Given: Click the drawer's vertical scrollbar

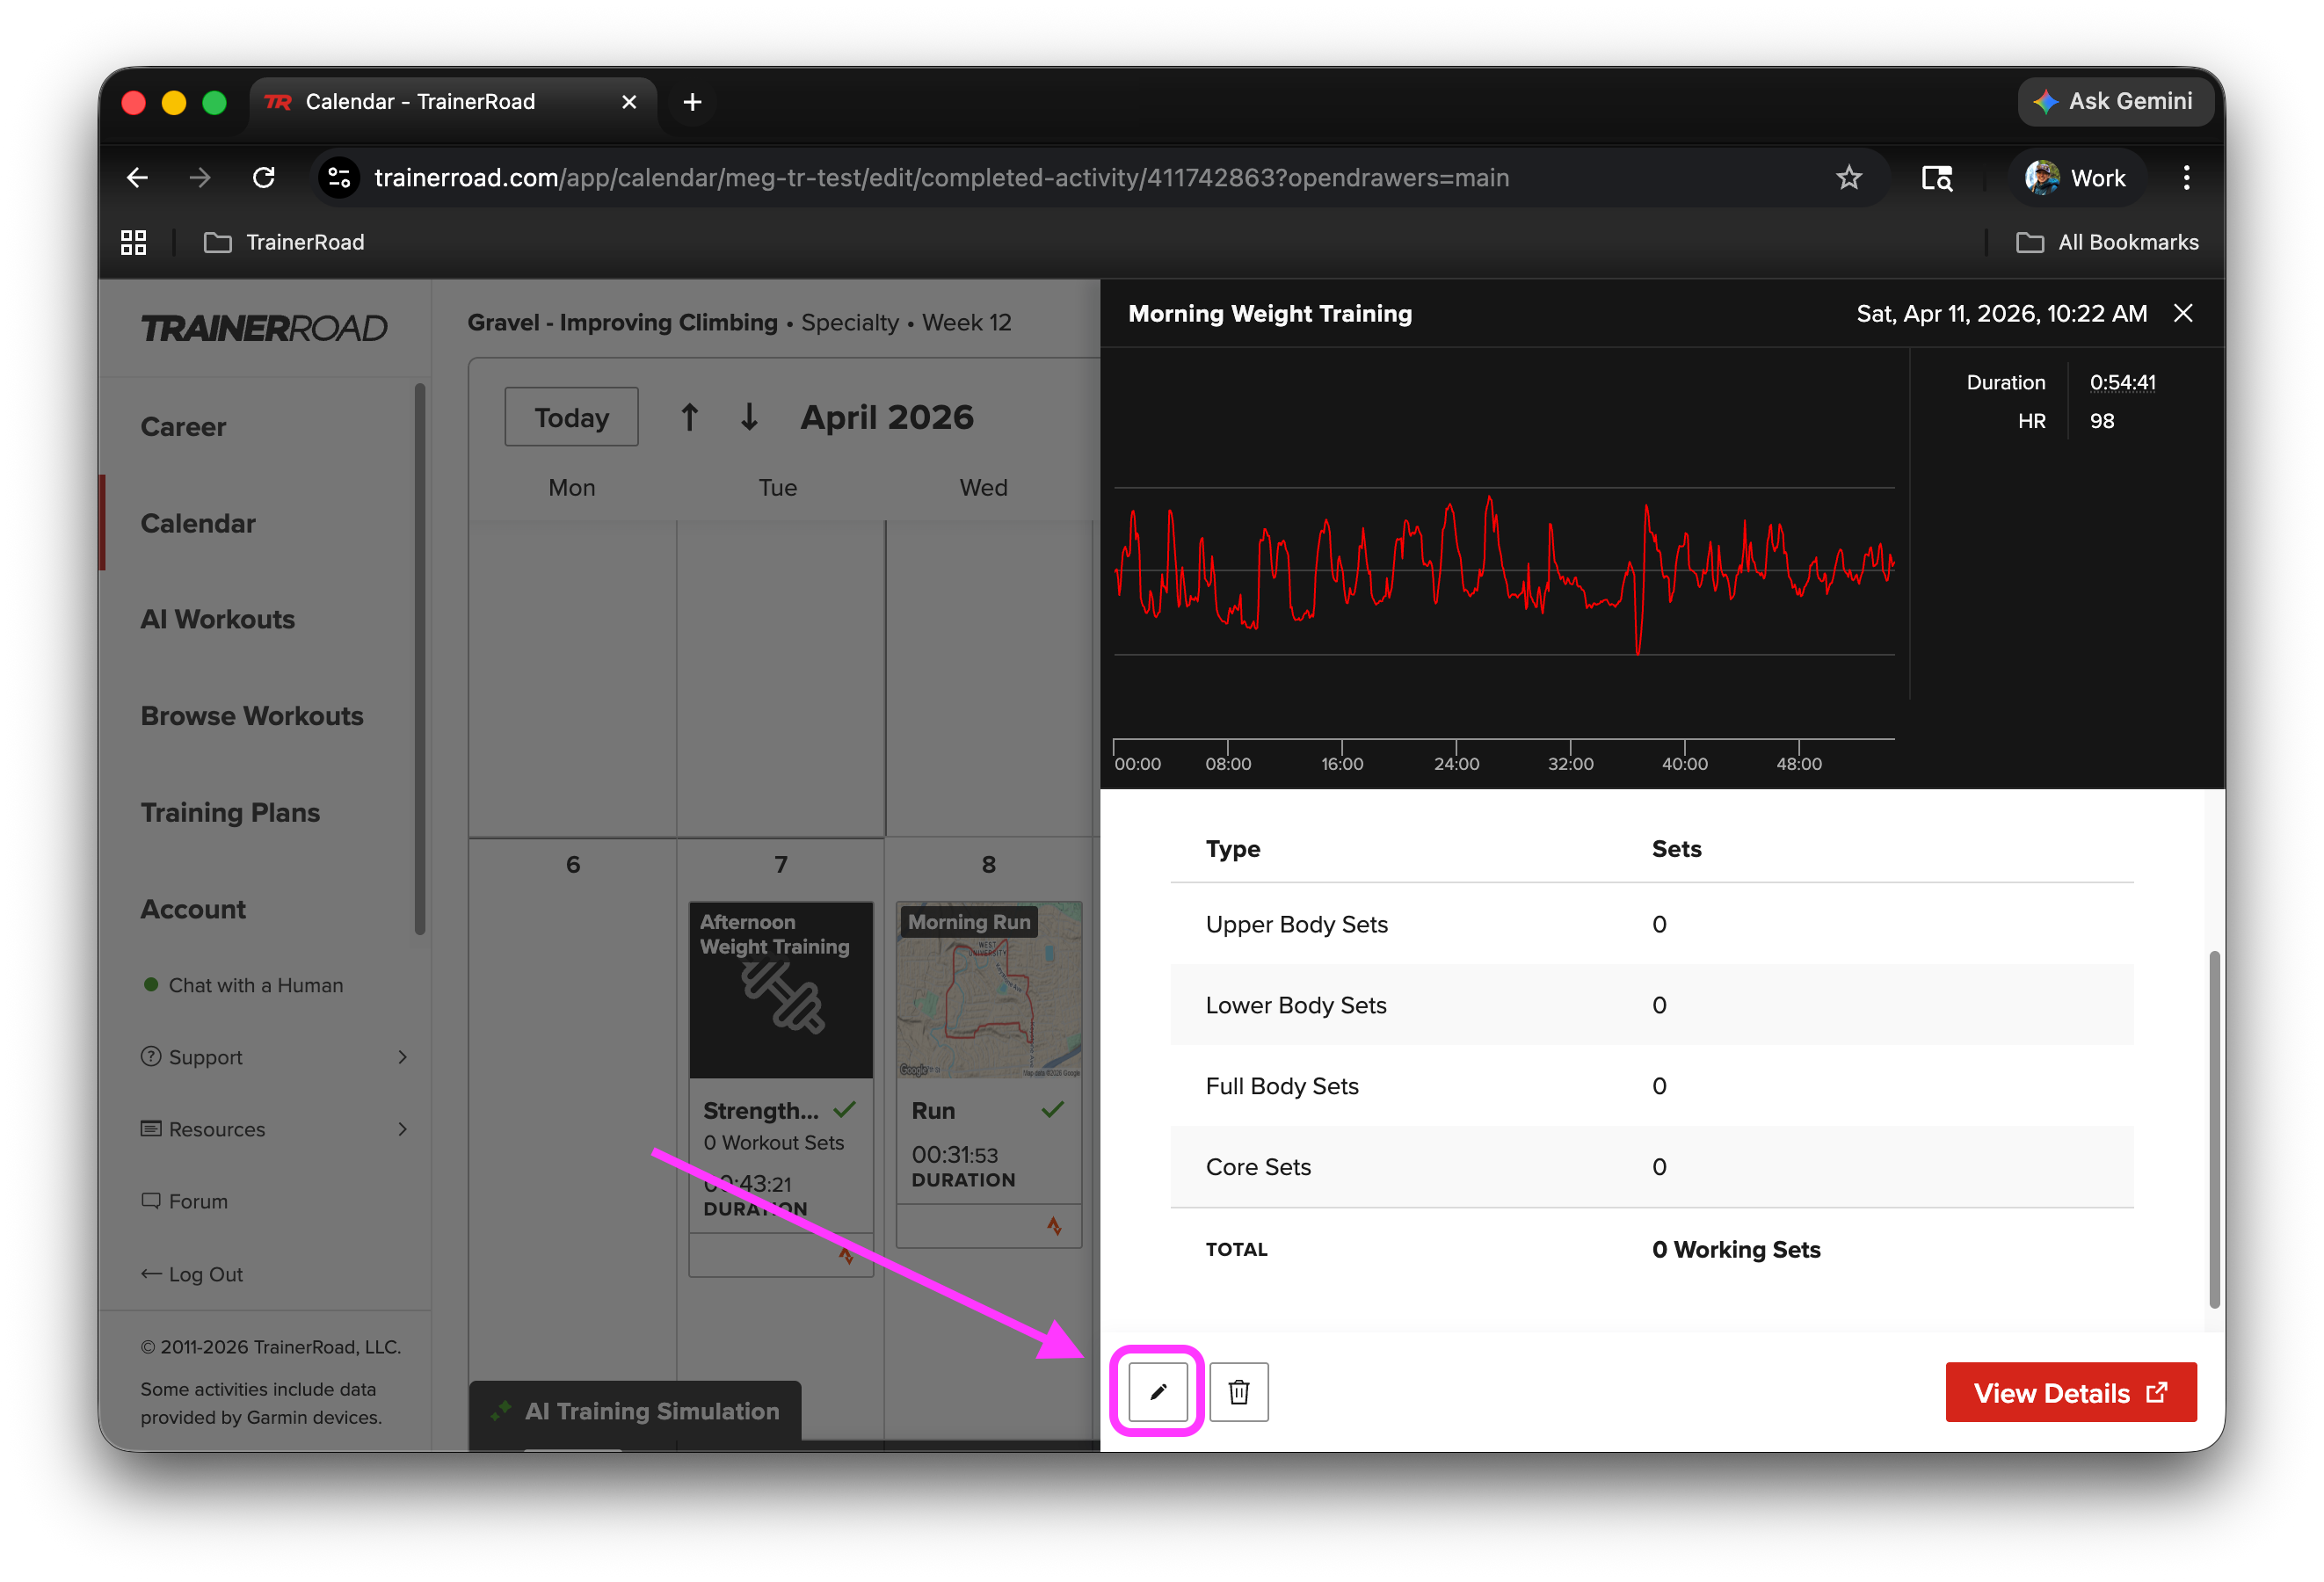Looking at the screenshot, I should pos(2214,1130).
